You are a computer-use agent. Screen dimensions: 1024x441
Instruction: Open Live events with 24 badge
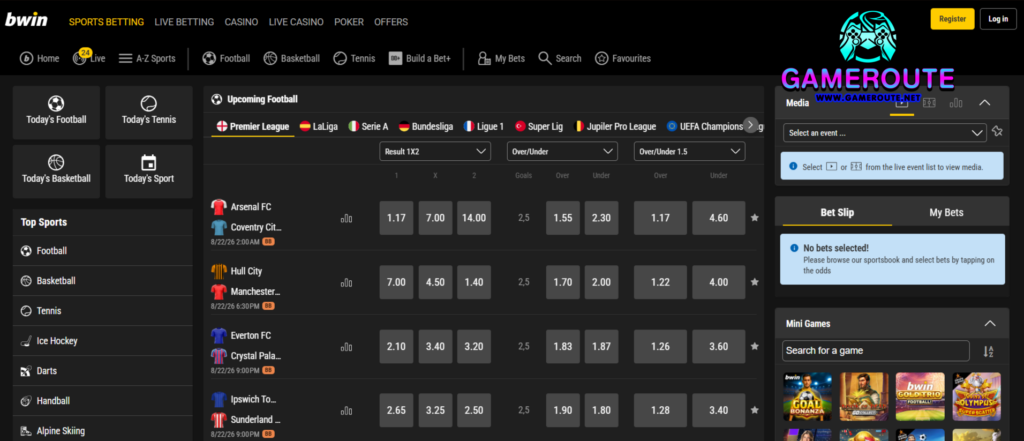[x=89, y=57]
